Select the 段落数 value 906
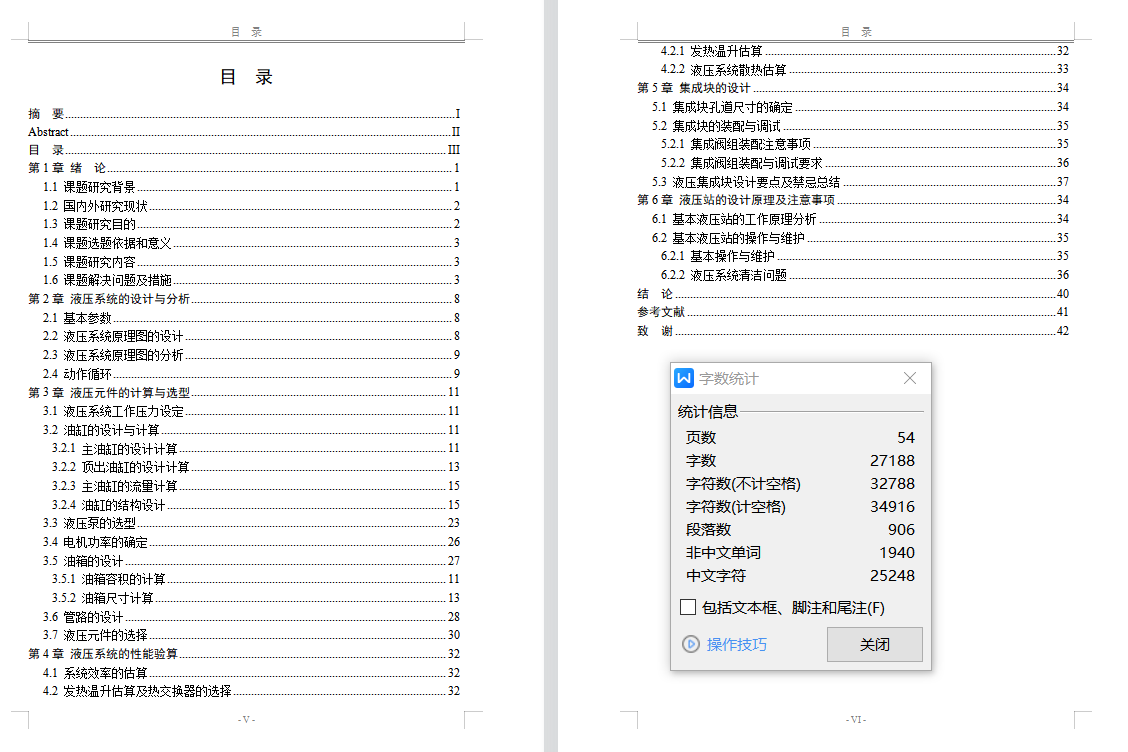The height and width of the screenshot is (752, 1128). pos(901,530)
